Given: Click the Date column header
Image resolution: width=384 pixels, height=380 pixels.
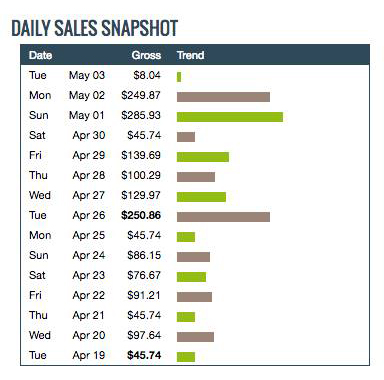Looking at the screenshot, I should pos(40,55).
